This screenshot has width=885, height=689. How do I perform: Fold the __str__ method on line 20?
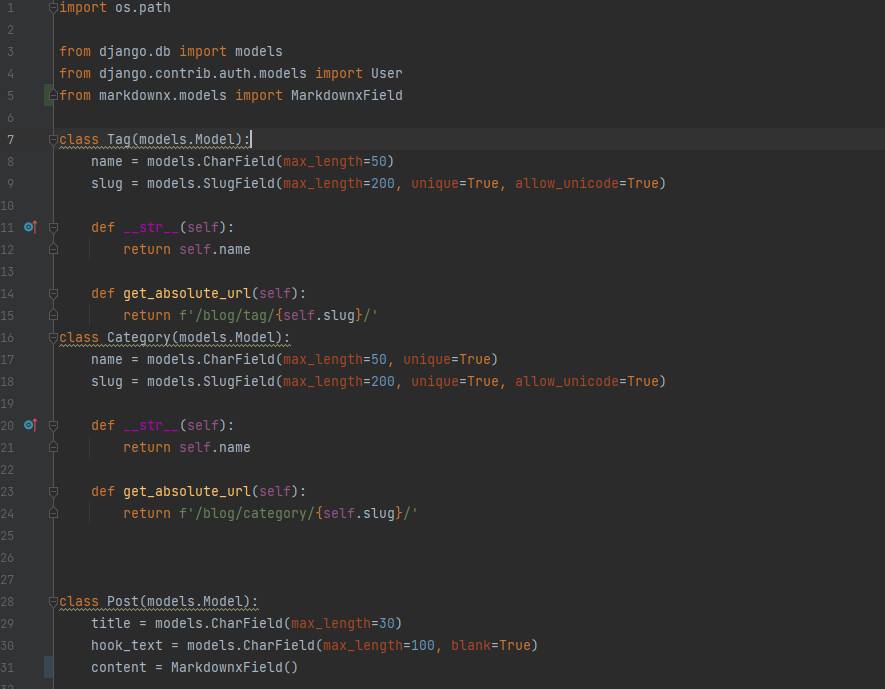53,425
